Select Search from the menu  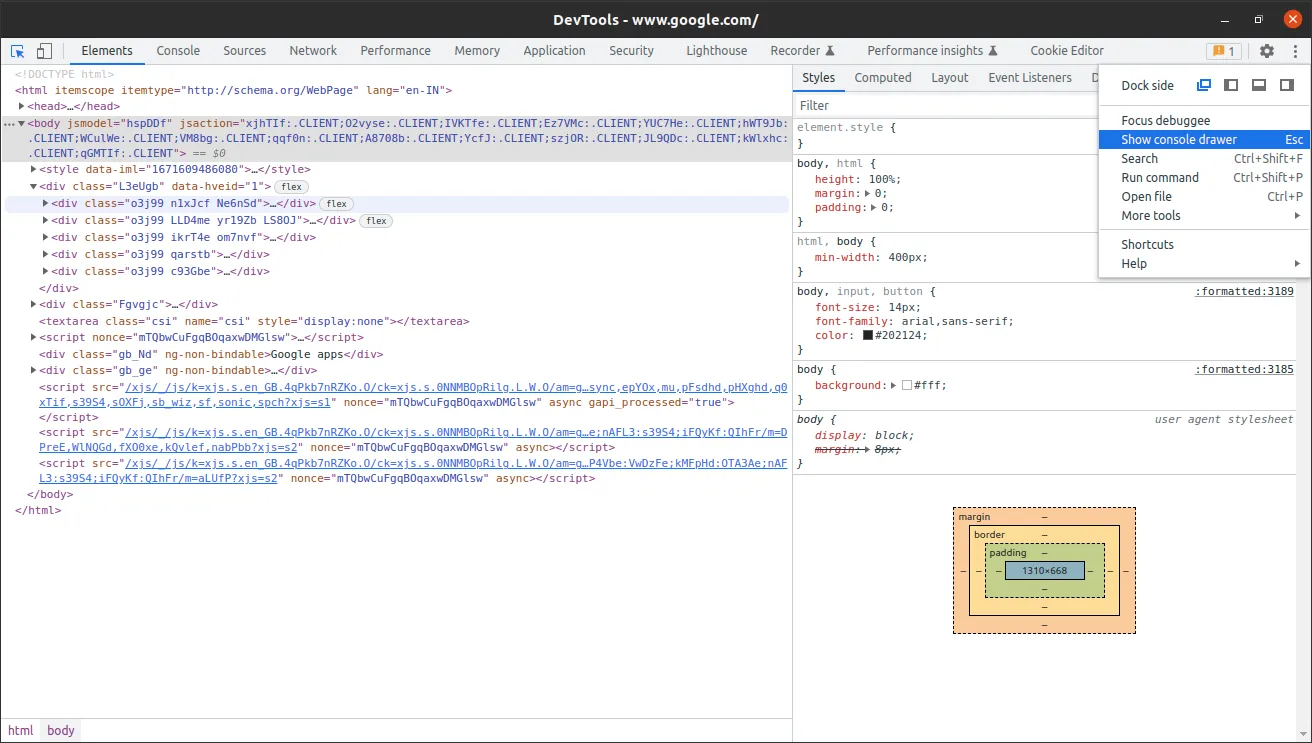pyautogui.click(x=1204, y=159)
